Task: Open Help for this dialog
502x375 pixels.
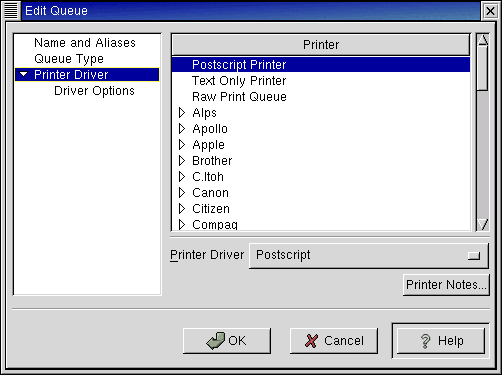Action: tap(441, 341)
